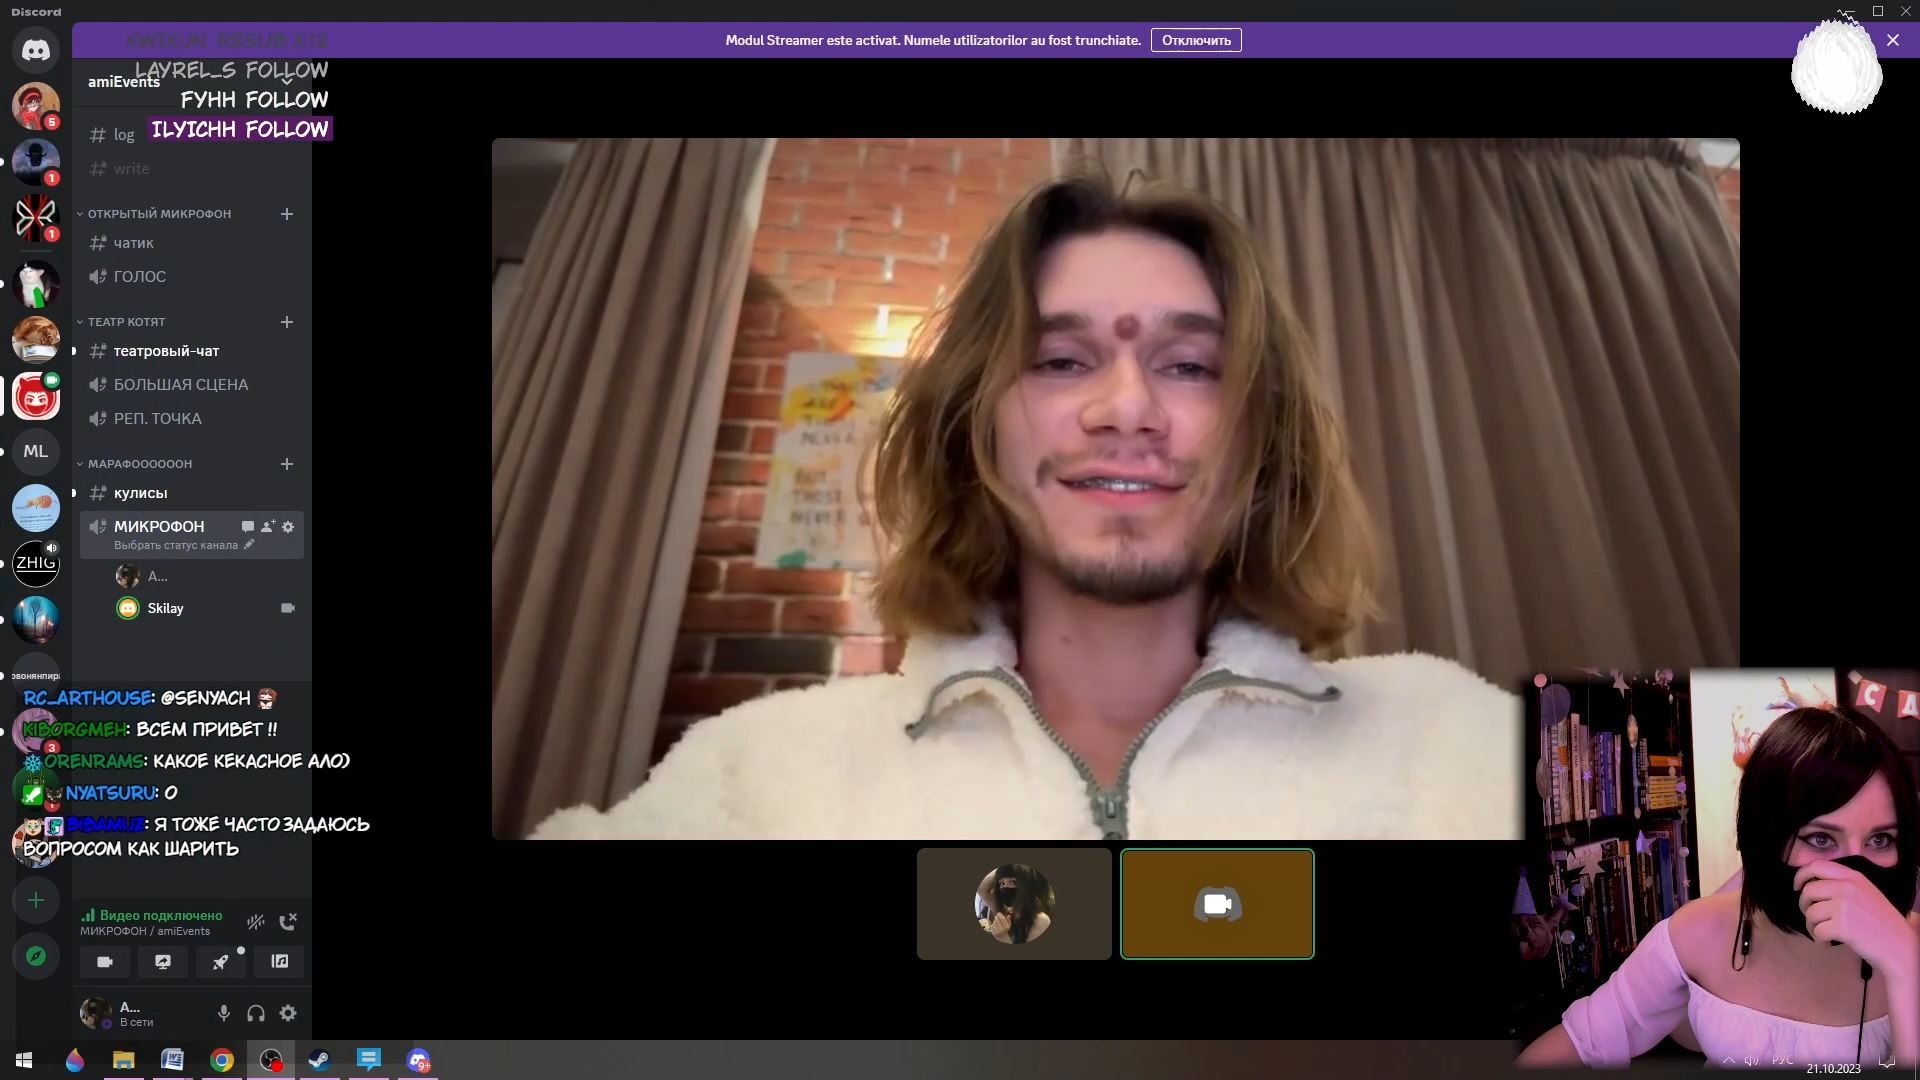Viewport: 1920px width, 1080px height.
Task: Open Steam from the taskbar
Action: pyautogui.click(x=320, y=1060)
